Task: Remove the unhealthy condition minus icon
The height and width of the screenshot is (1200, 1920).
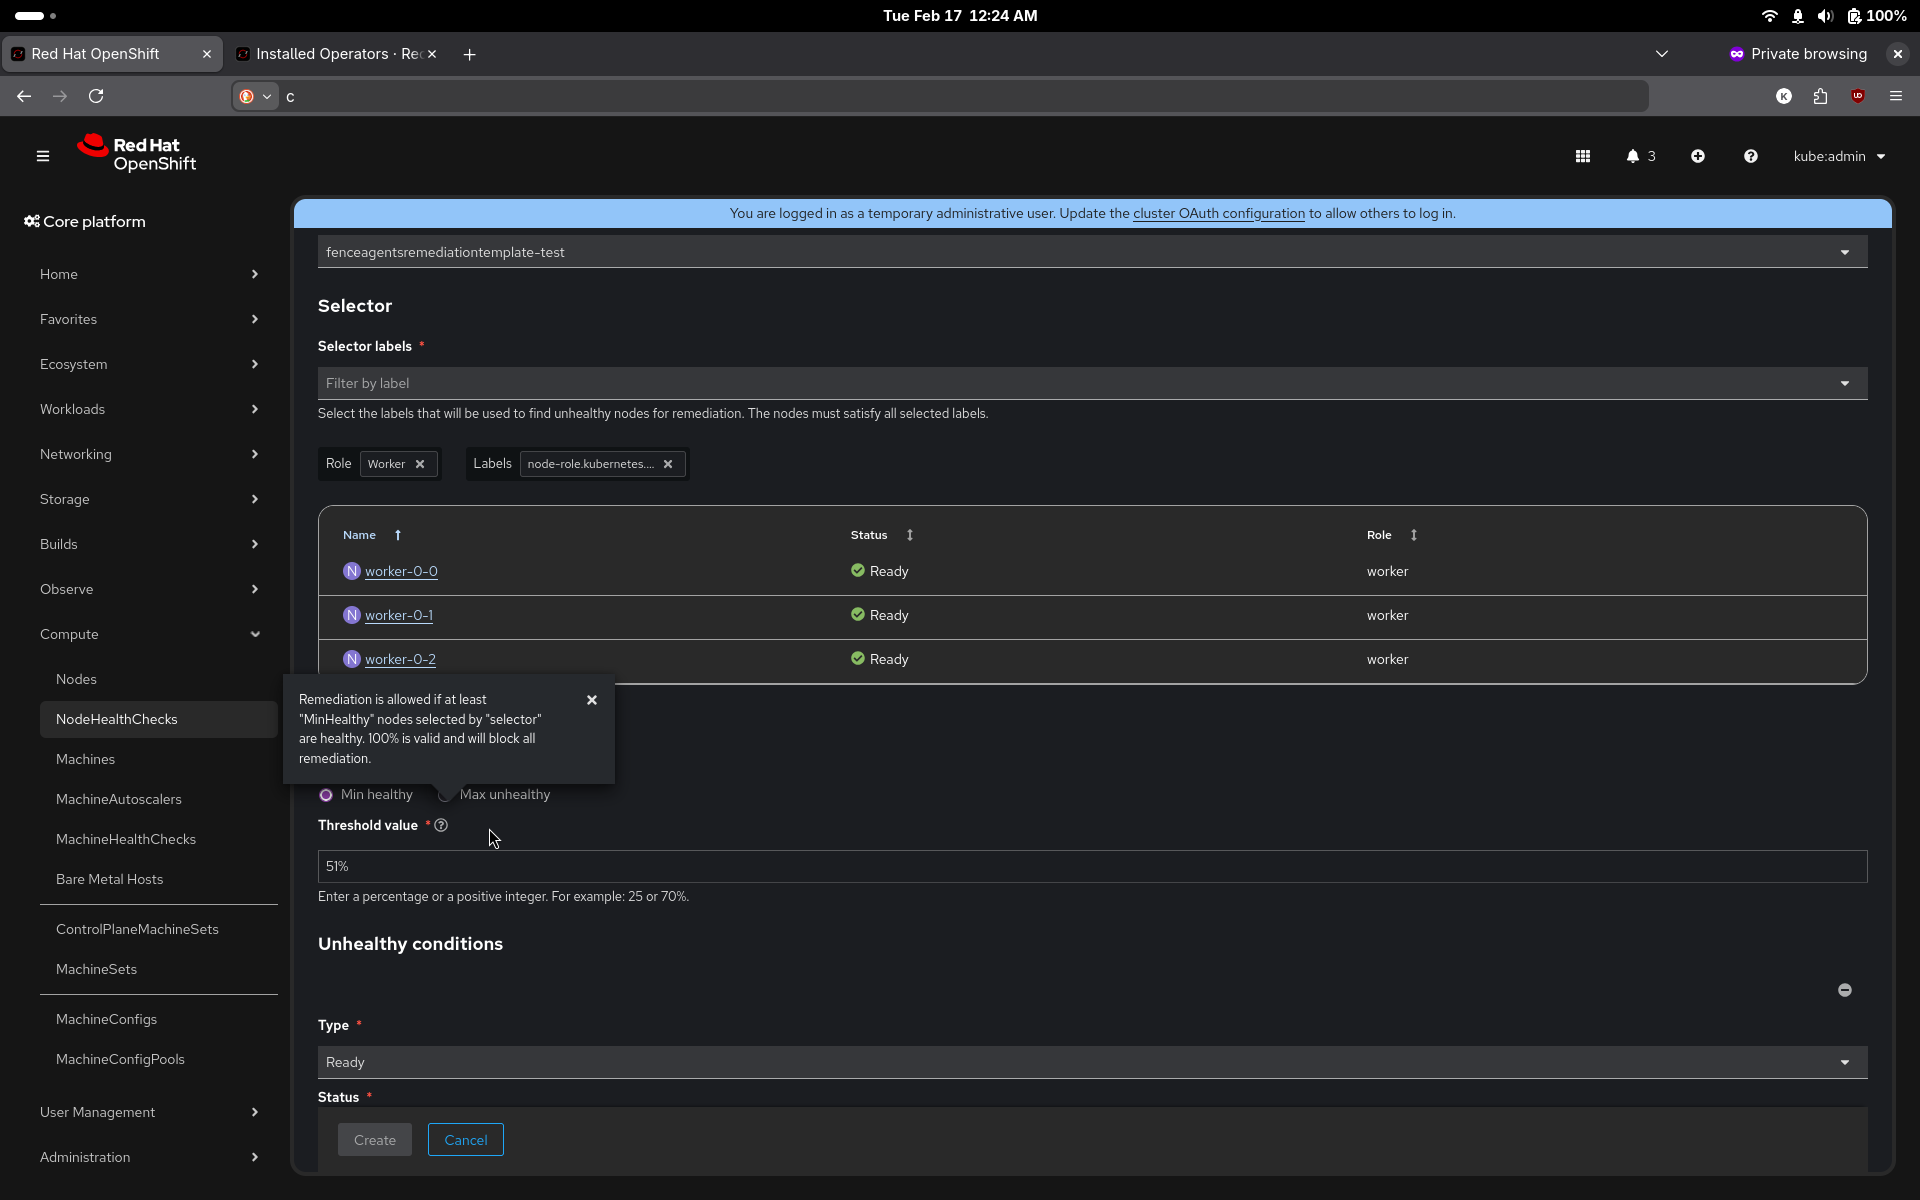Action: (1844, 990)
